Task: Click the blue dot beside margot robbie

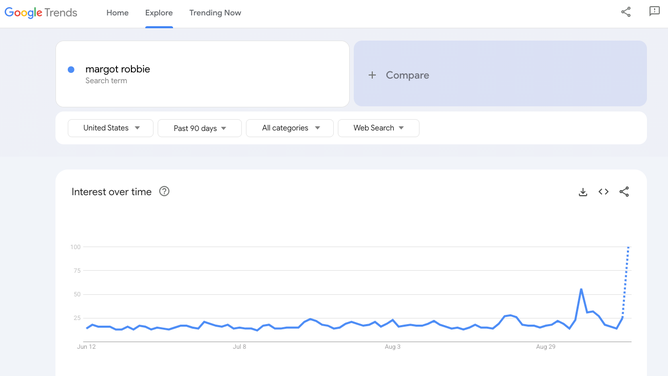Action: point(71,69)
